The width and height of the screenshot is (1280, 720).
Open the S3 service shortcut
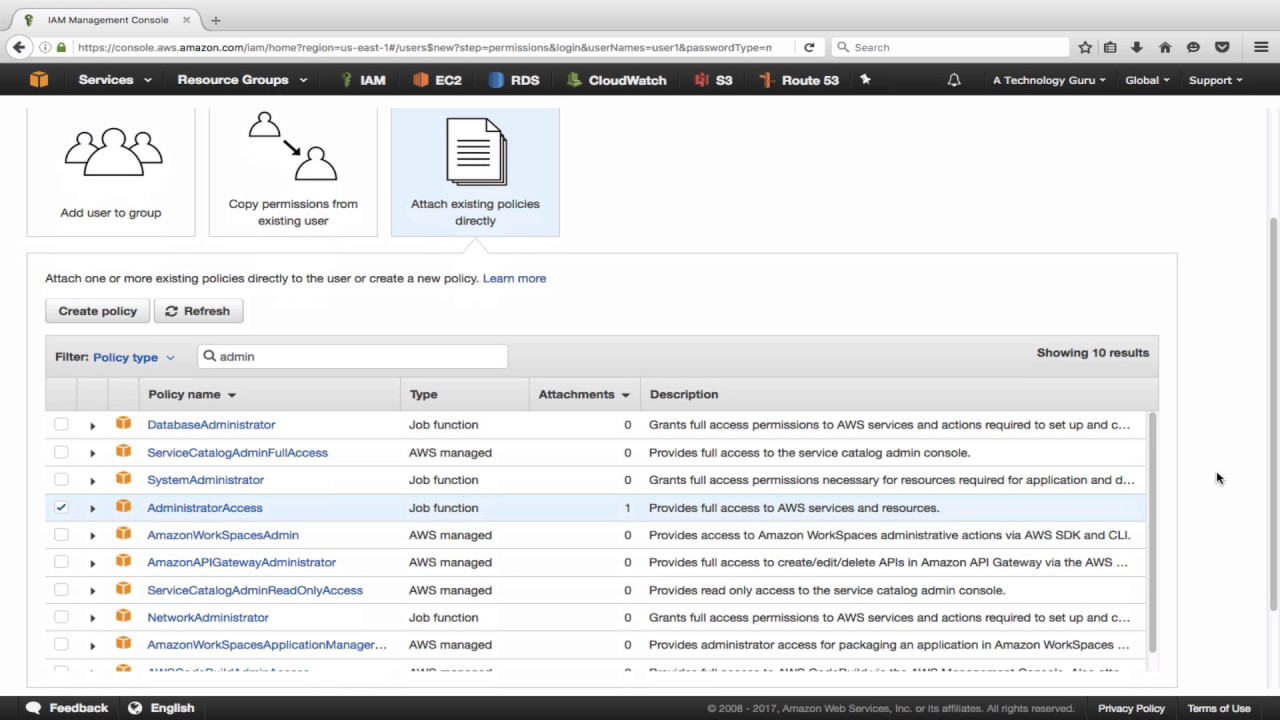click(x=713, y=80)
